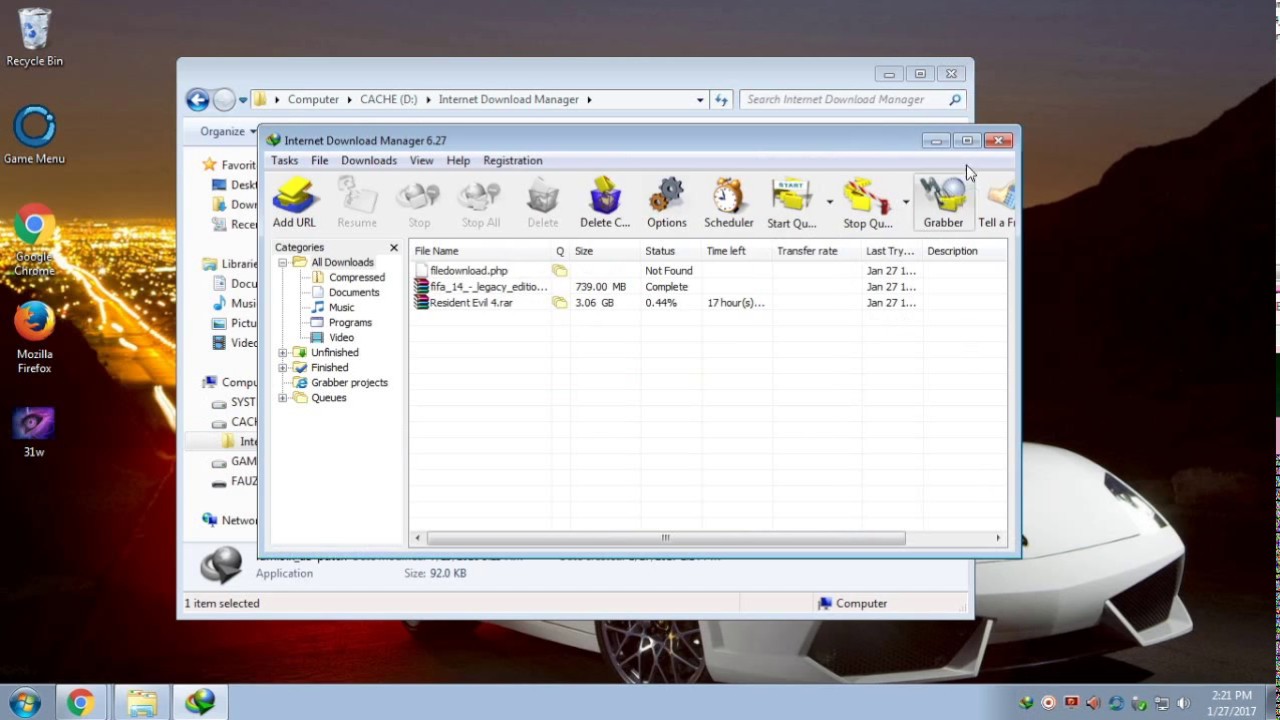Open the Grabber tool
The image size is (1280, 720).
tap(943, 204)
